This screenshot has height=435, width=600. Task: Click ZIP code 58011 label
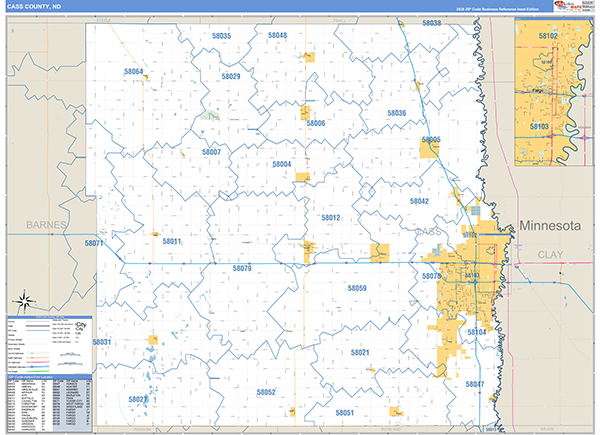click(172, 241)
